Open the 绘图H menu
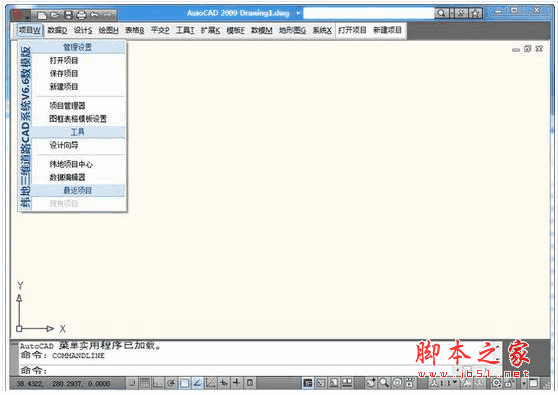Screen dimensions: 558x395 108,30
